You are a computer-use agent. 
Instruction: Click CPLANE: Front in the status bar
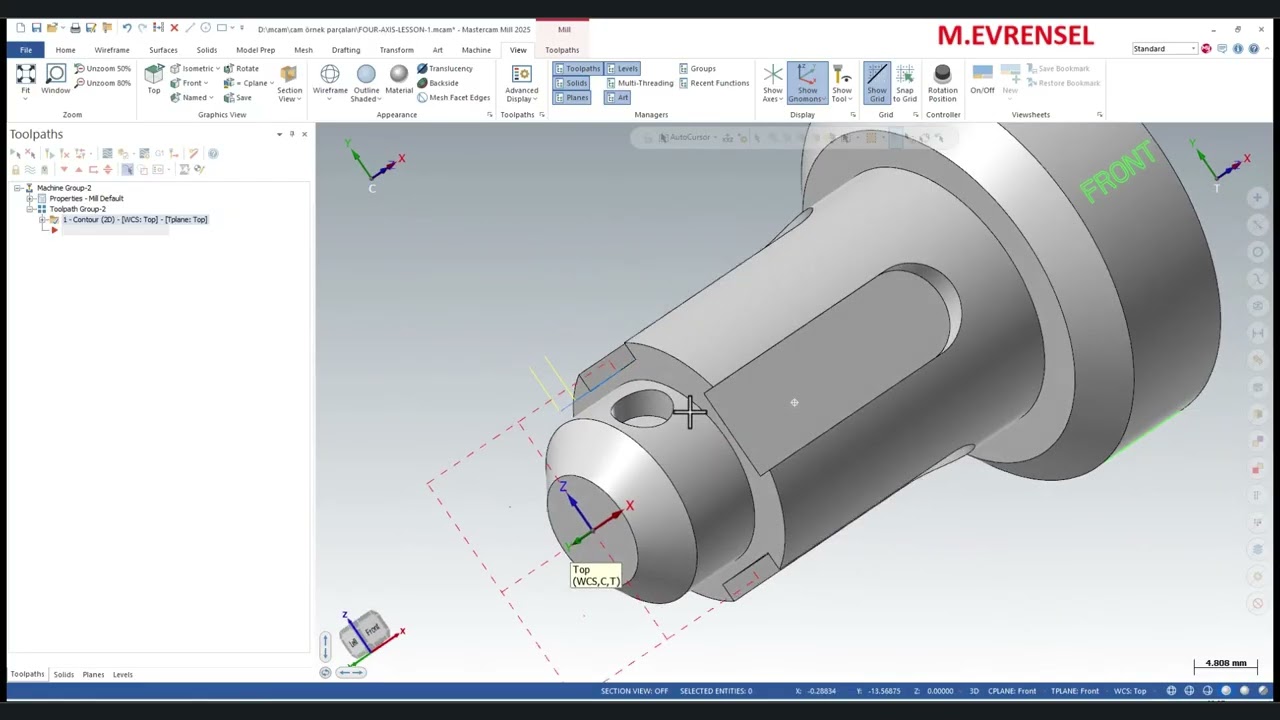click(1012, 691)
